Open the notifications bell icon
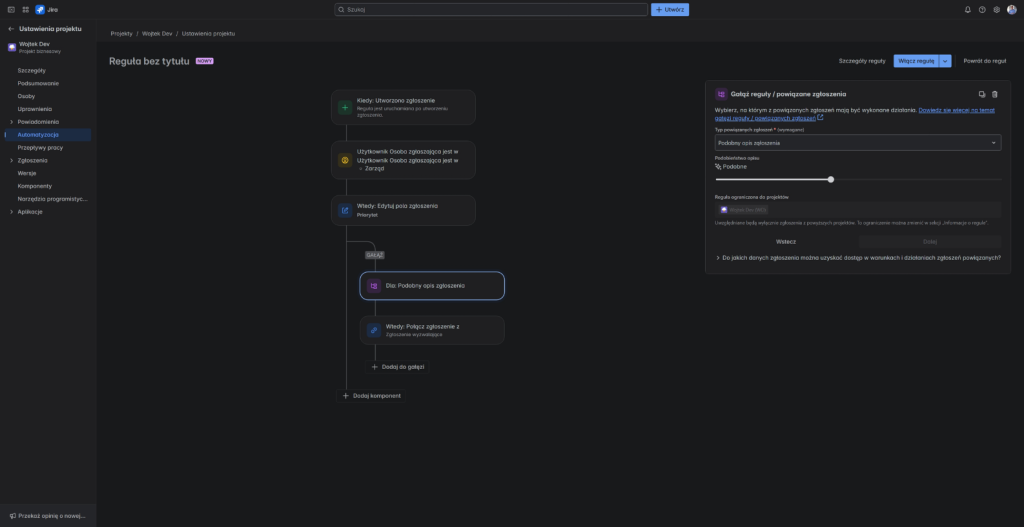The image size is (1024, 527). [968, 10]
